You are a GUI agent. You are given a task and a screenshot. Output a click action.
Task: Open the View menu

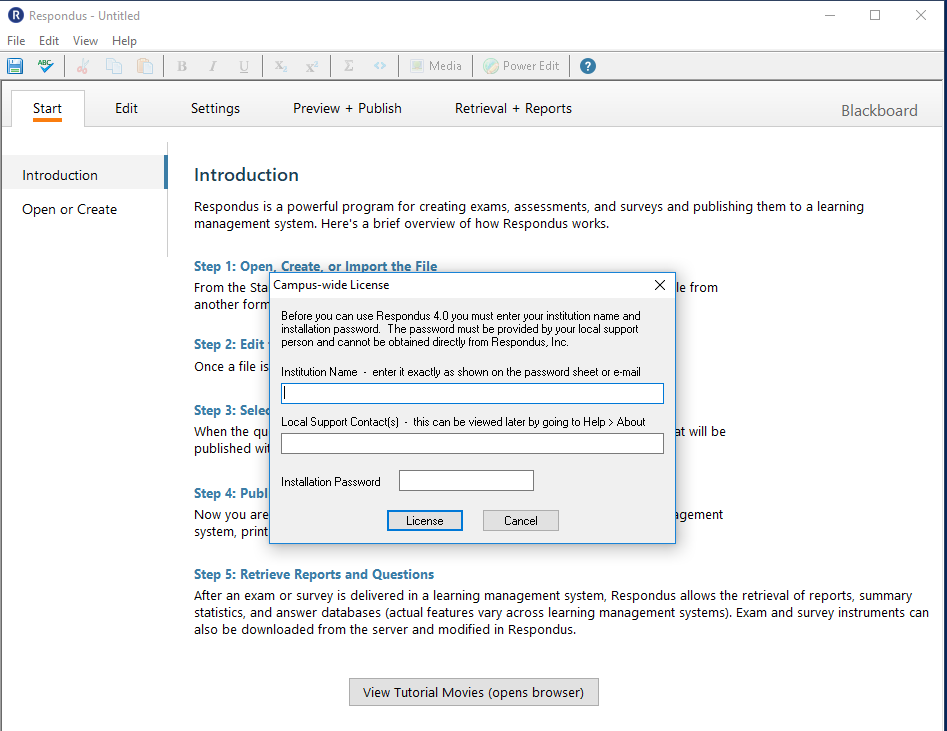click(85, 40)
